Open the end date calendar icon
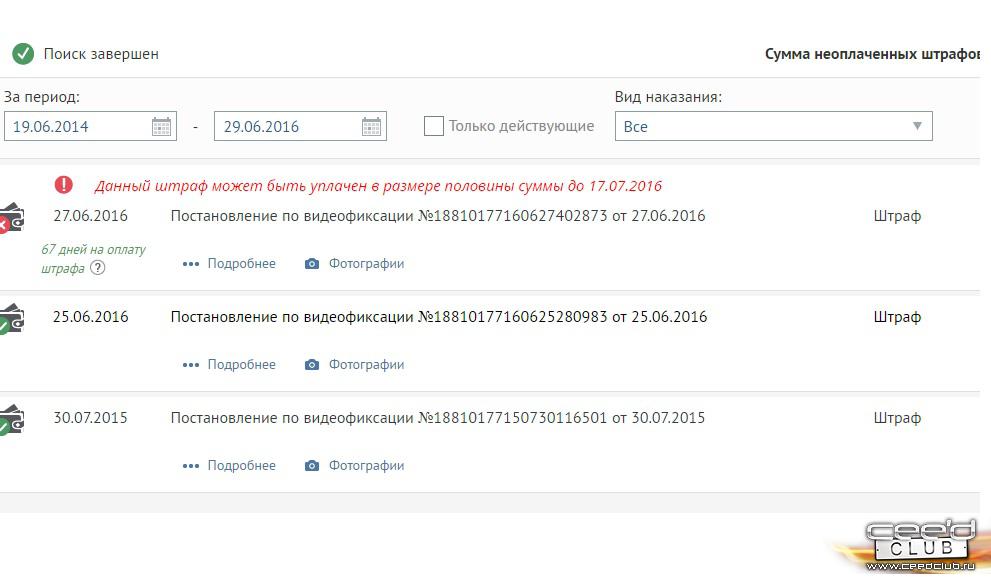991x584 pixels. [371, 126]
